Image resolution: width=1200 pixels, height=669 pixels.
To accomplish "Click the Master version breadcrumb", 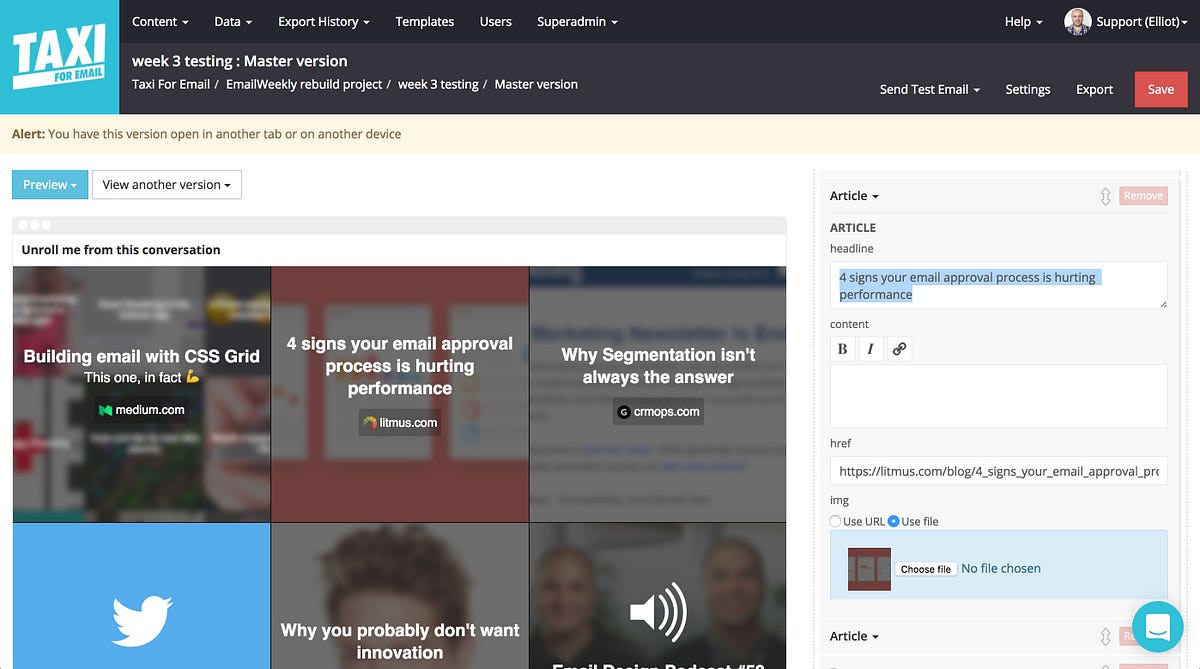I will tap(536, 84).
